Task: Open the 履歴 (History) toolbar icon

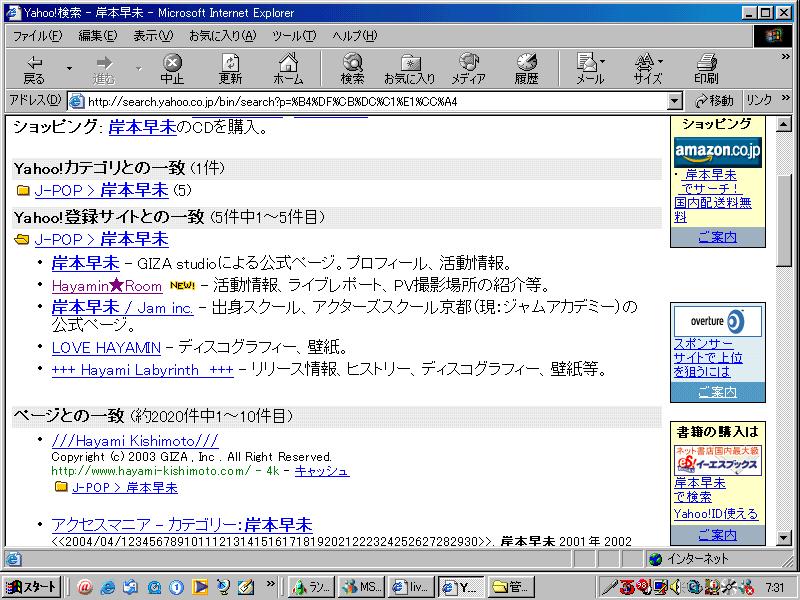Action: 527,69
